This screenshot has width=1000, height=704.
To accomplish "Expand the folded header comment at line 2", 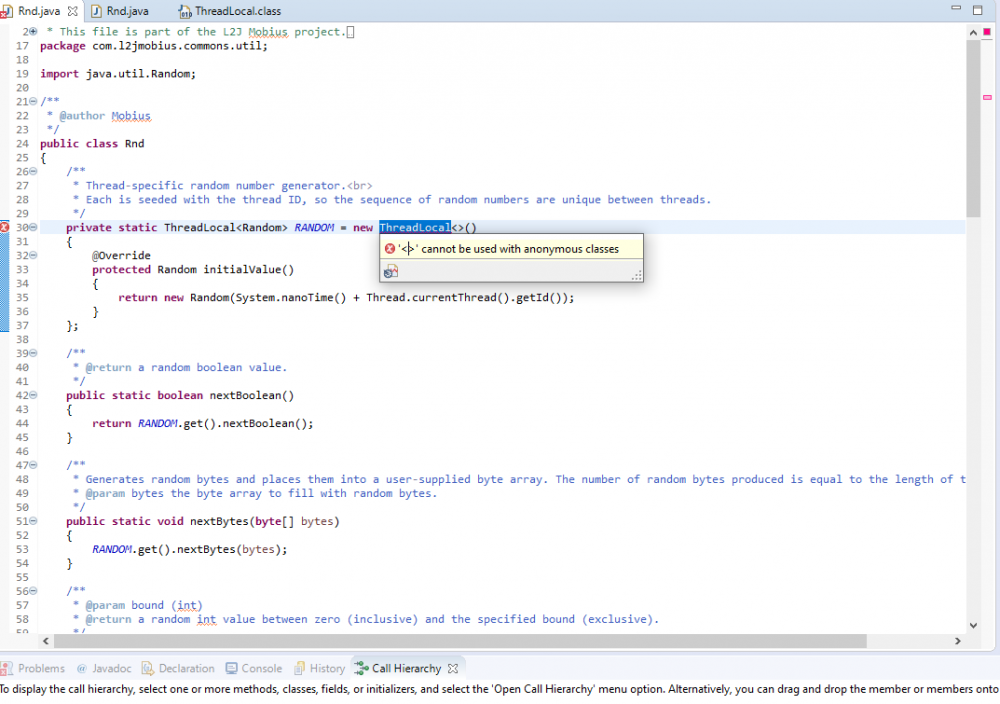I will pyautogui.click(x=34, y=32).
